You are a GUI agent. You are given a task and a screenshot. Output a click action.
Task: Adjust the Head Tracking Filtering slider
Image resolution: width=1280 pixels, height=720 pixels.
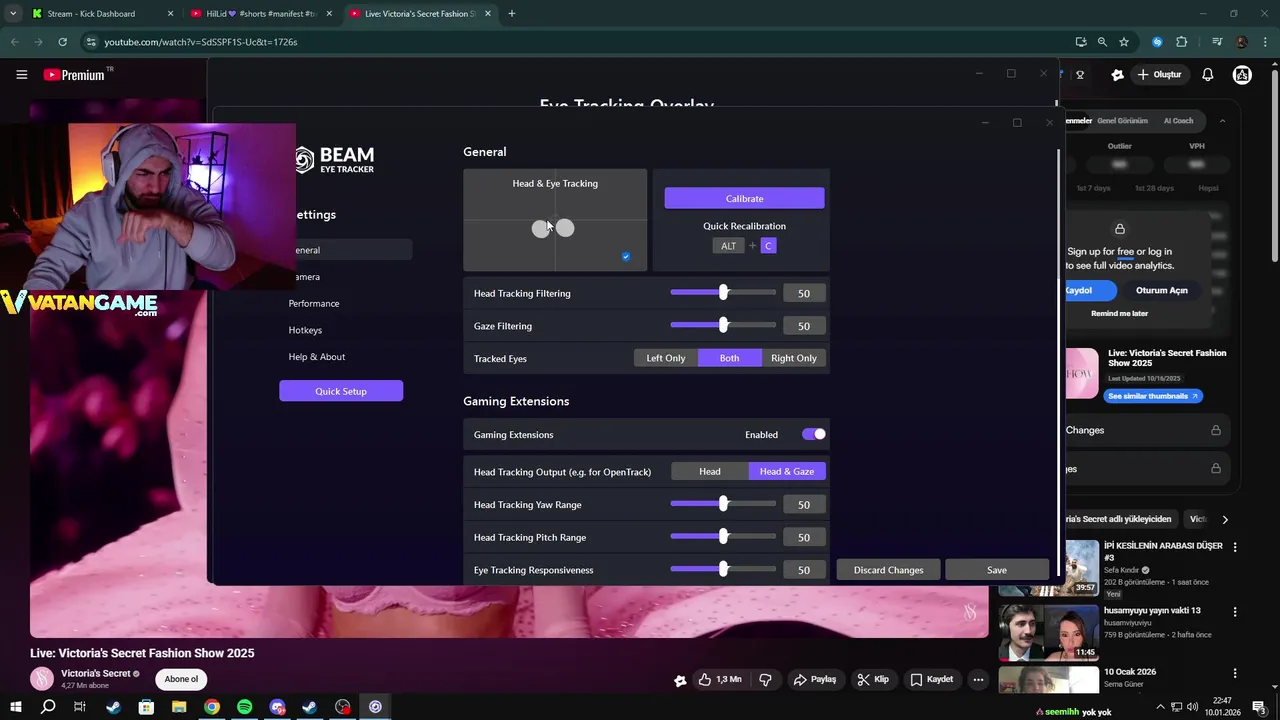click(x=723, y=293)
